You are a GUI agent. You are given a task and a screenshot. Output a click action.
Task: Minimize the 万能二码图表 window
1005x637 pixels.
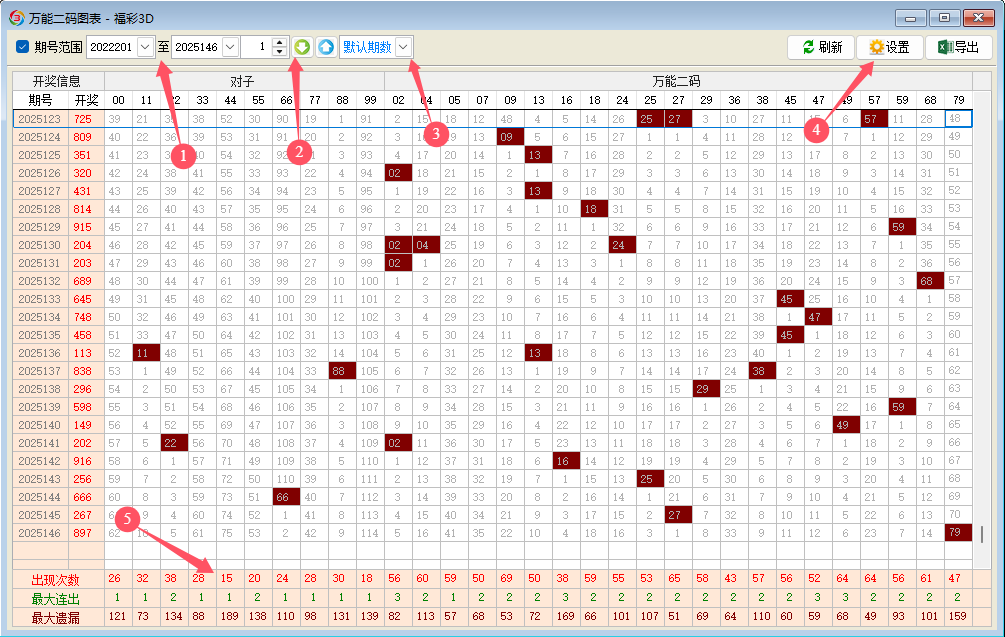tap(911, 17)
